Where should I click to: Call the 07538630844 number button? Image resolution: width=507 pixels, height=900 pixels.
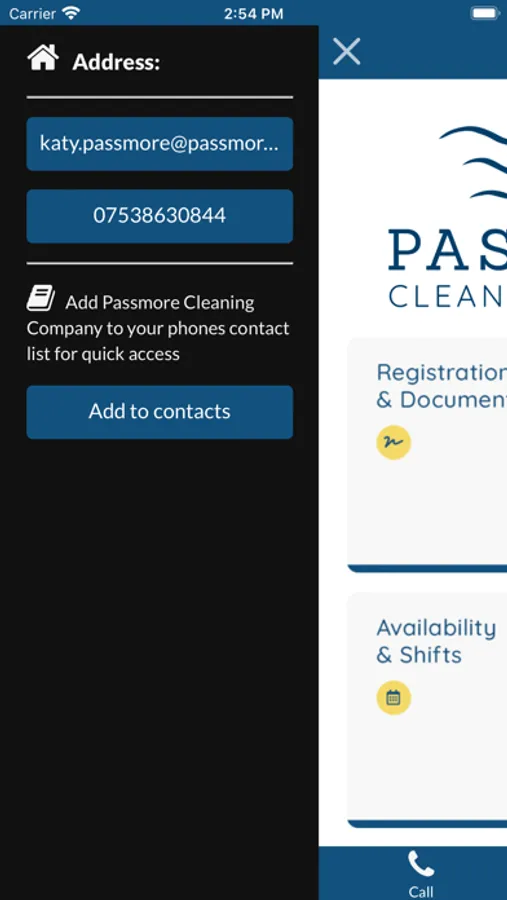[160, 216]
